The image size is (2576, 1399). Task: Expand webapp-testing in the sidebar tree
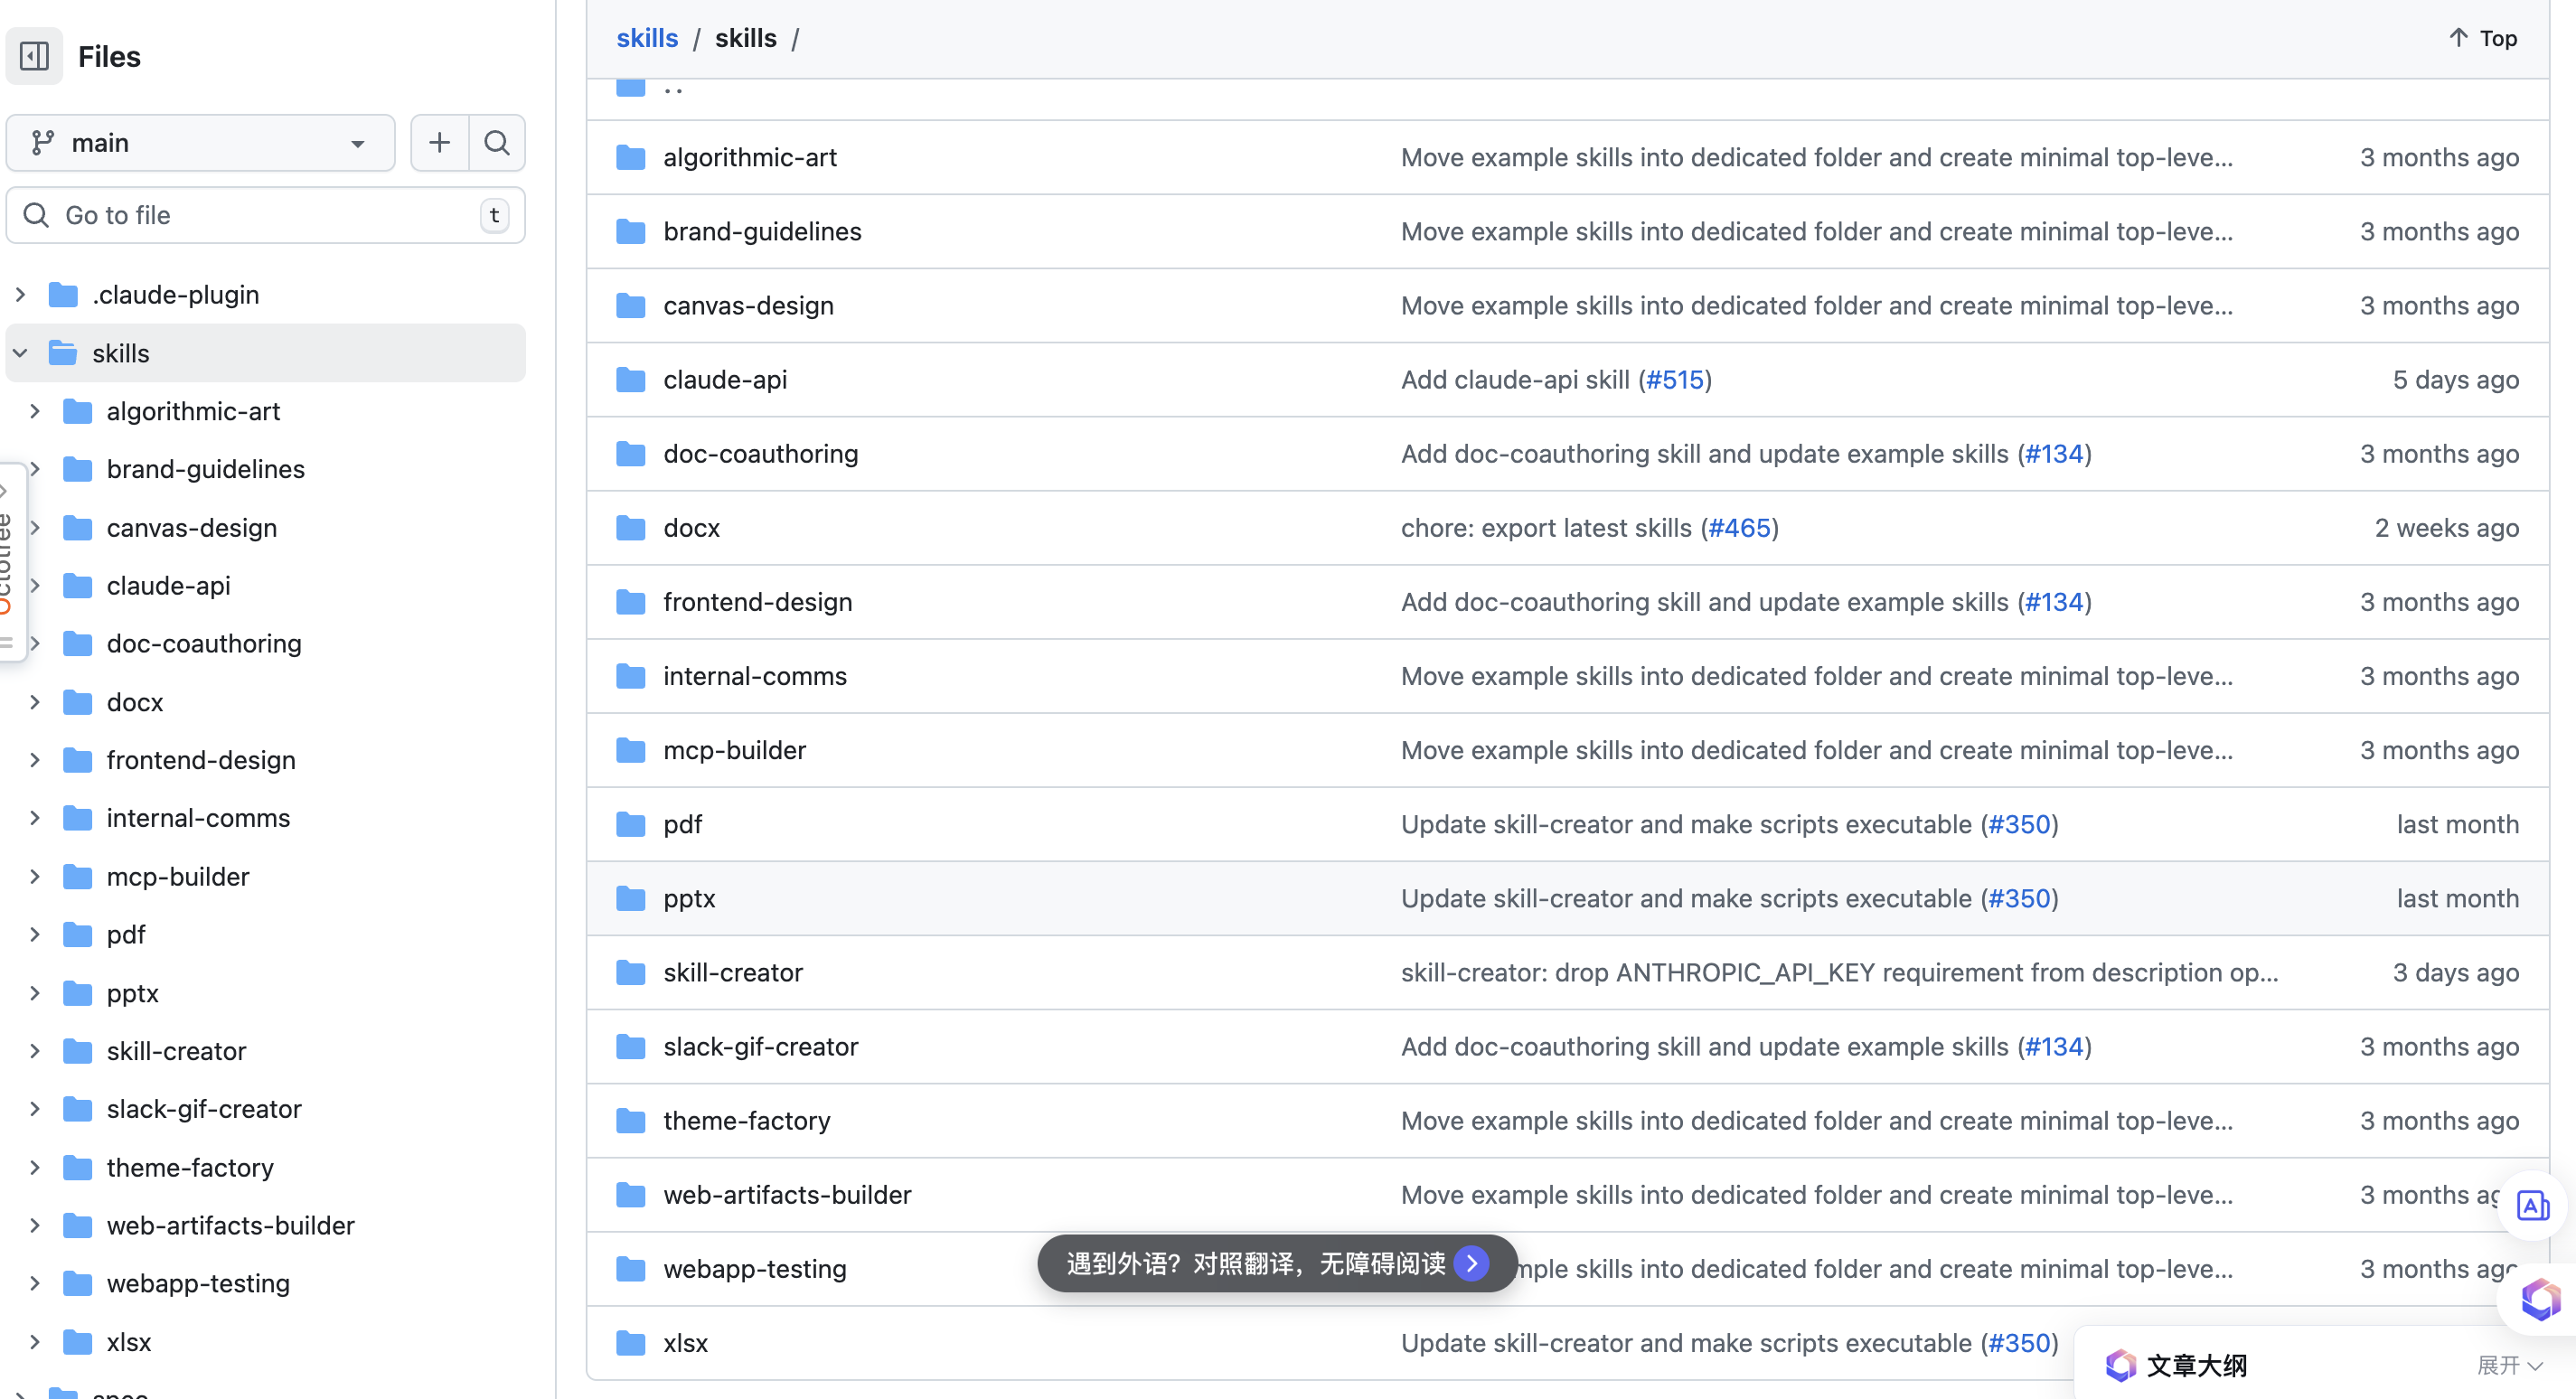click(x=35, y=1284)
